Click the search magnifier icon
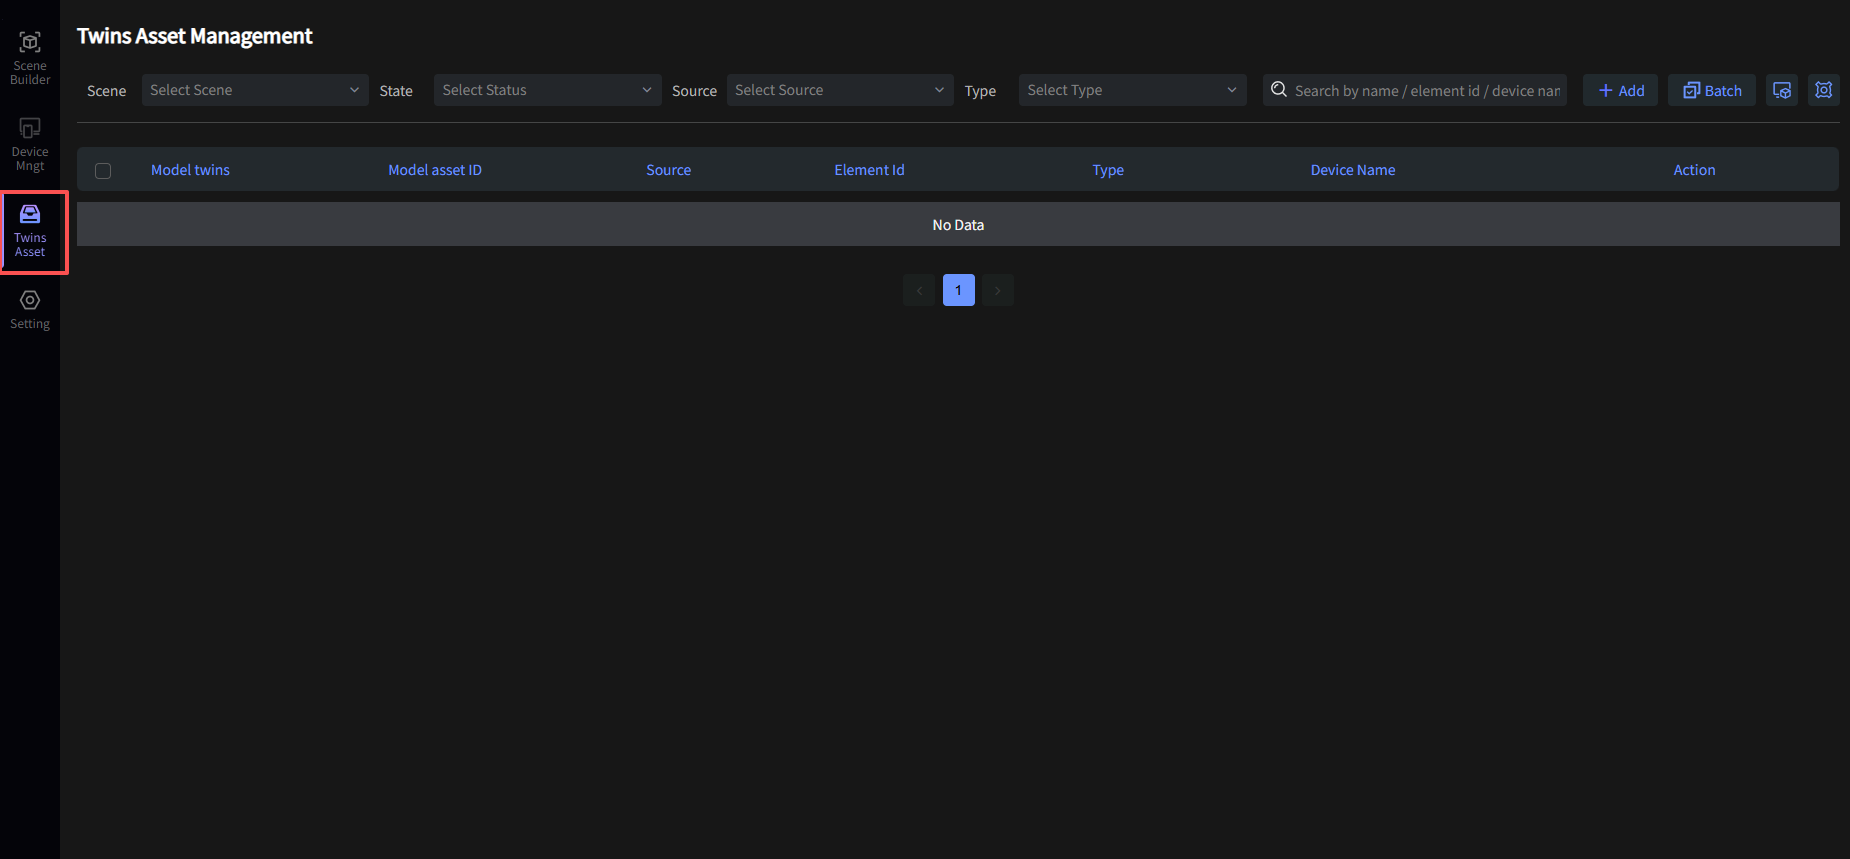Image resolution: width=1850 pixels, height=859 pixels. pos(1279,90)
